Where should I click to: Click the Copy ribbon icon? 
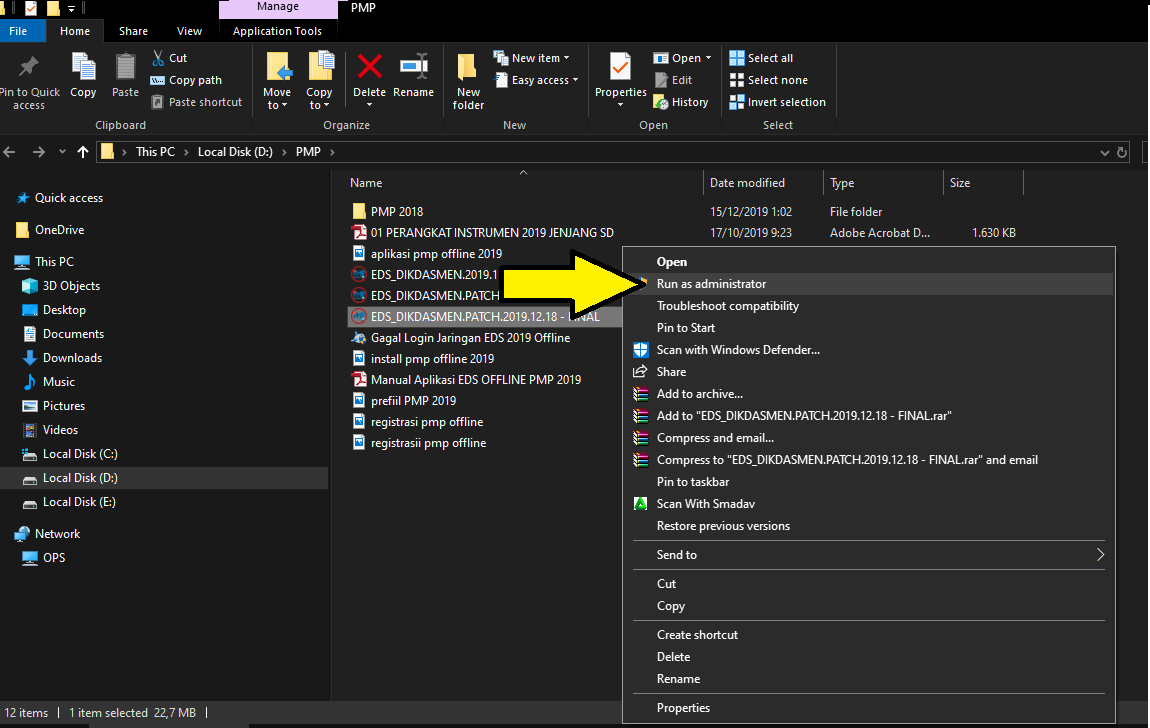pos(83,67)
